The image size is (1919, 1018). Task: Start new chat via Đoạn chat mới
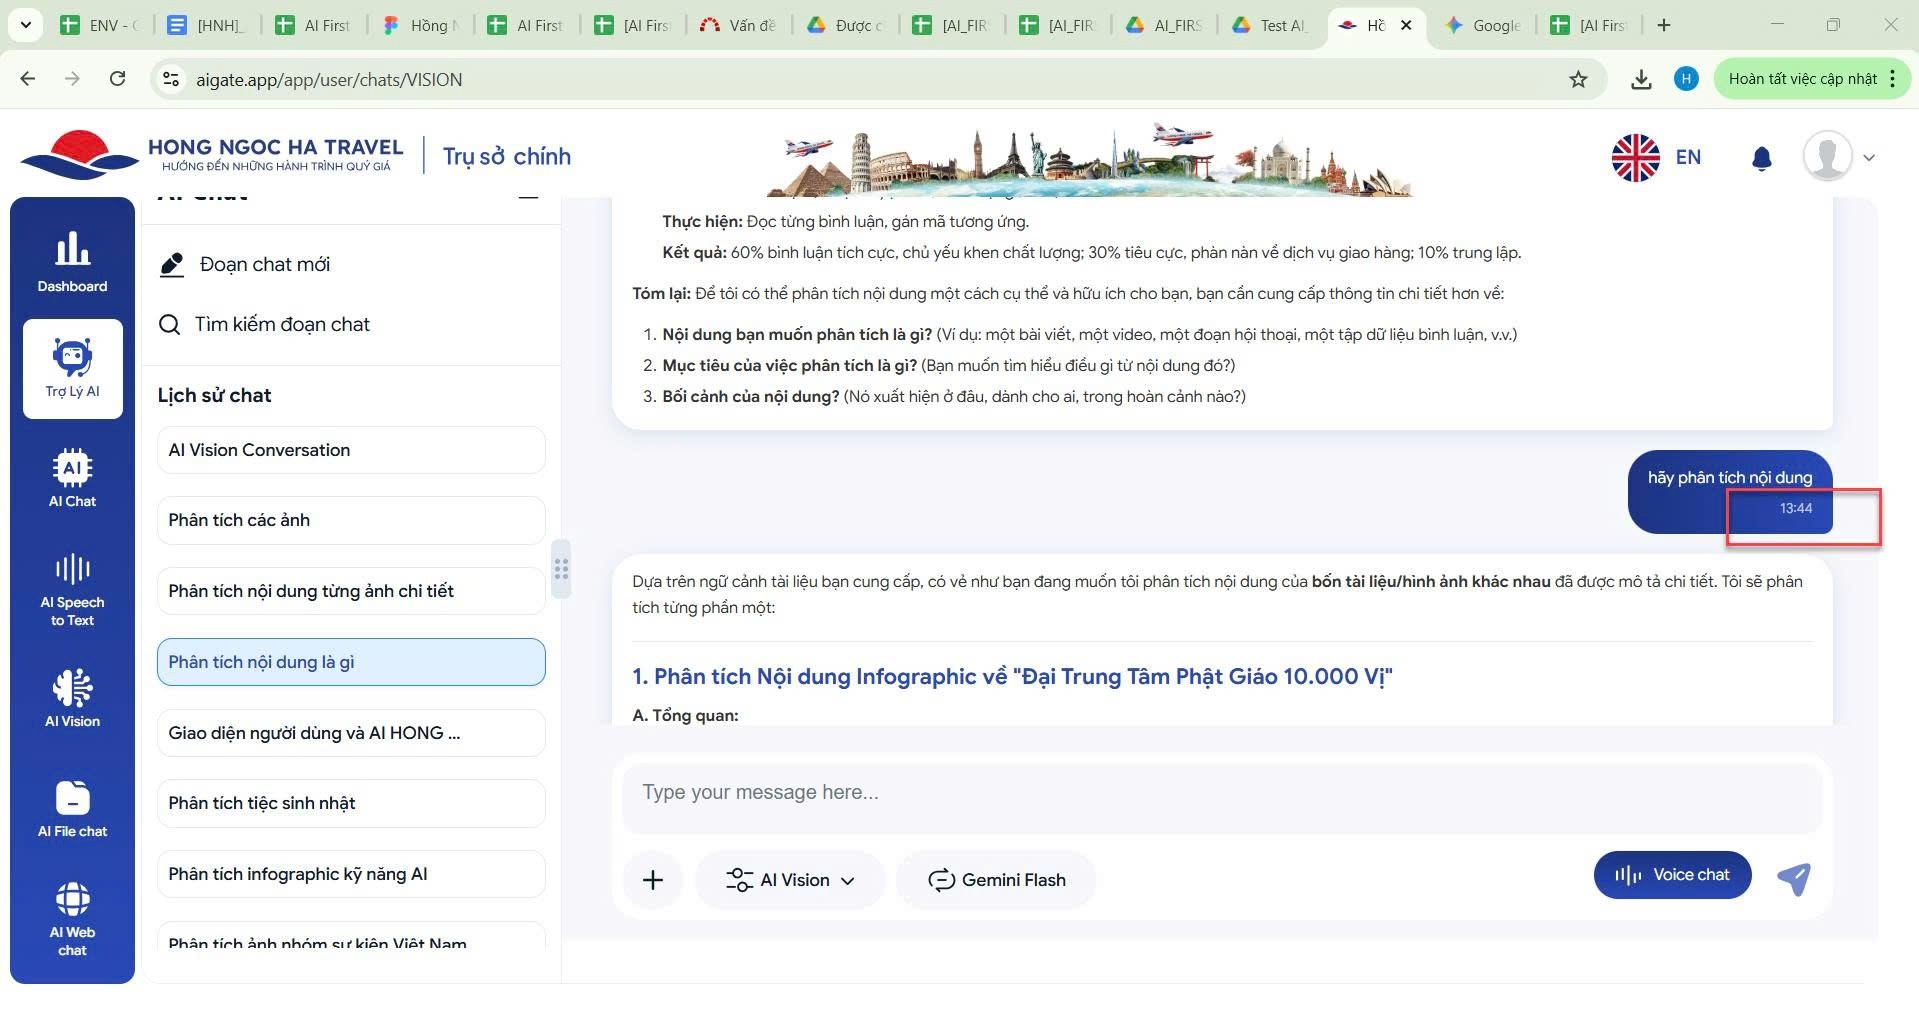pos(264,265)
